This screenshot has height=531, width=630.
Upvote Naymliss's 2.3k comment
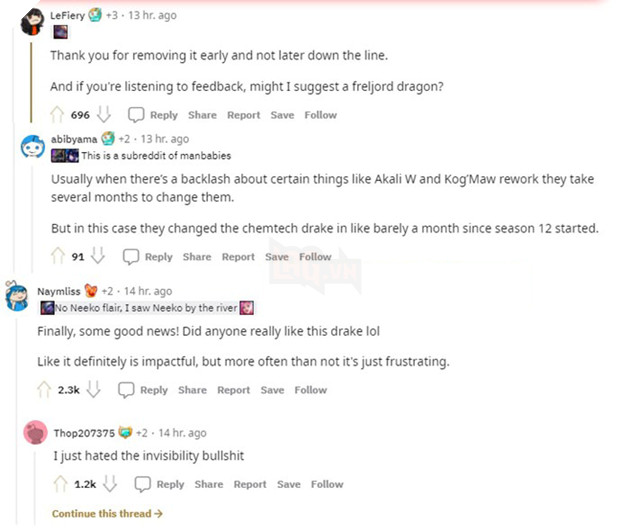(44, 389)
